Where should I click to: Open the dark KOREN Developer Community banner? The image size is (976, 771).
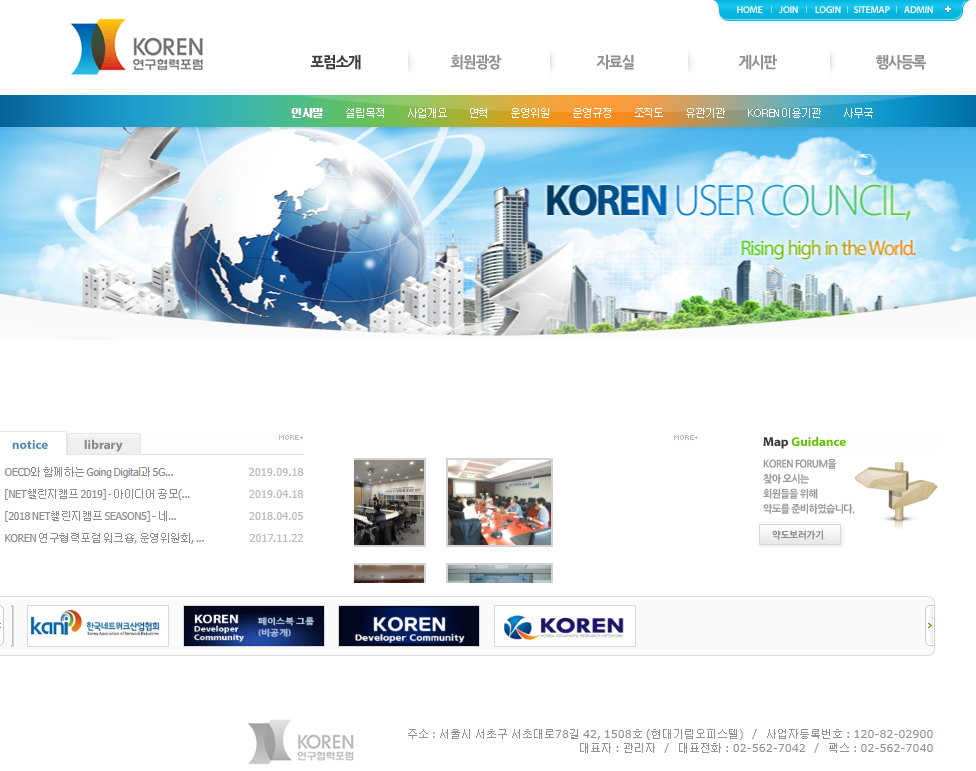click(409, 625)
